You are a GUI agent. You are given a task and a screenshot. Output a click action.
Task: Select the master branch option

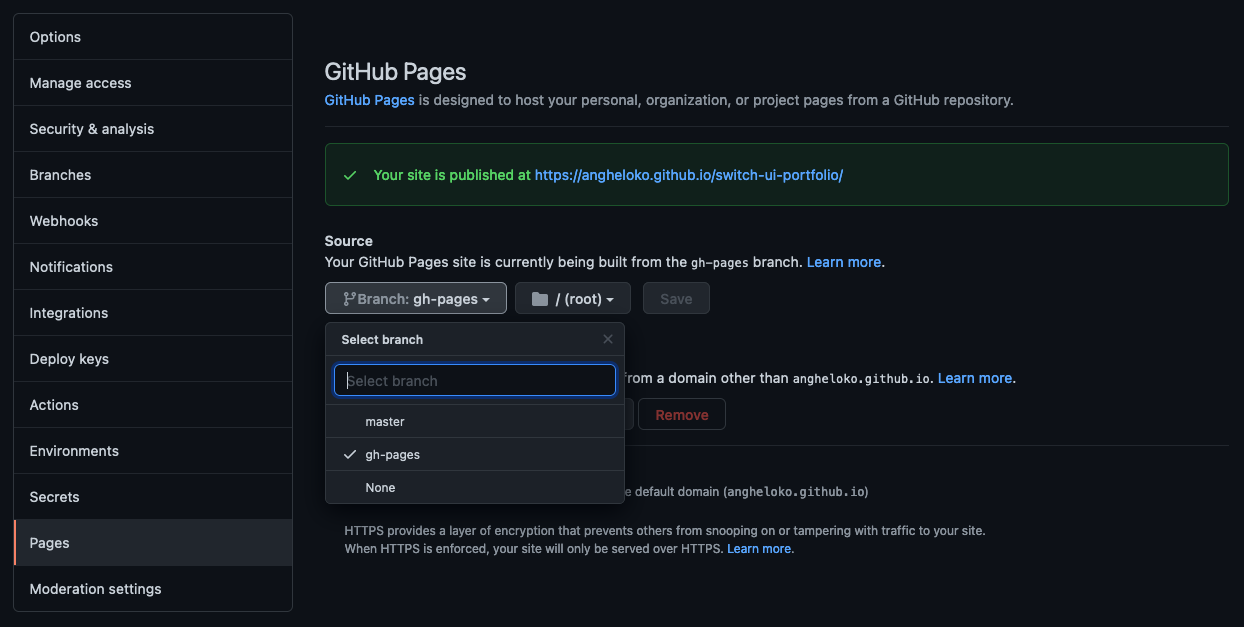tap(385, 422)
